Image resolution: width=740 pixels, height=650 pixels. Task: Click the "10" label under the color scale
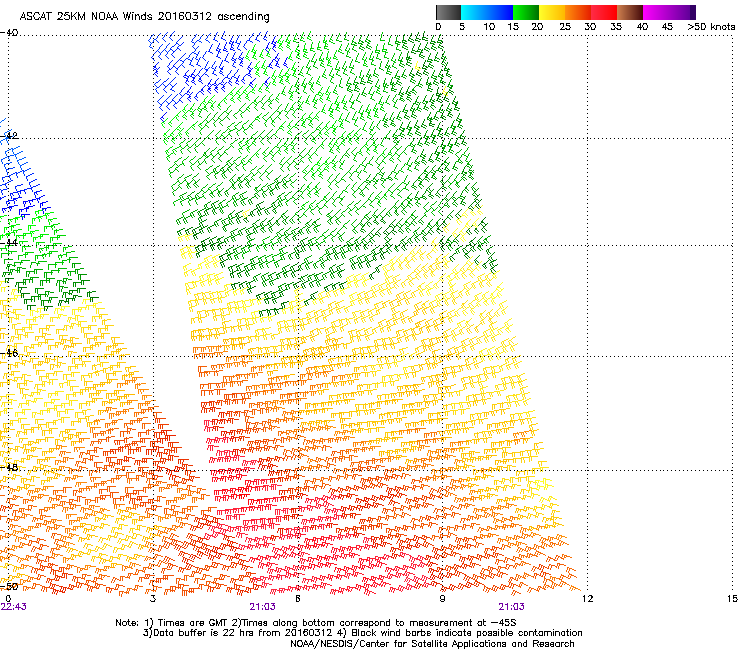[x=489, y=27]
